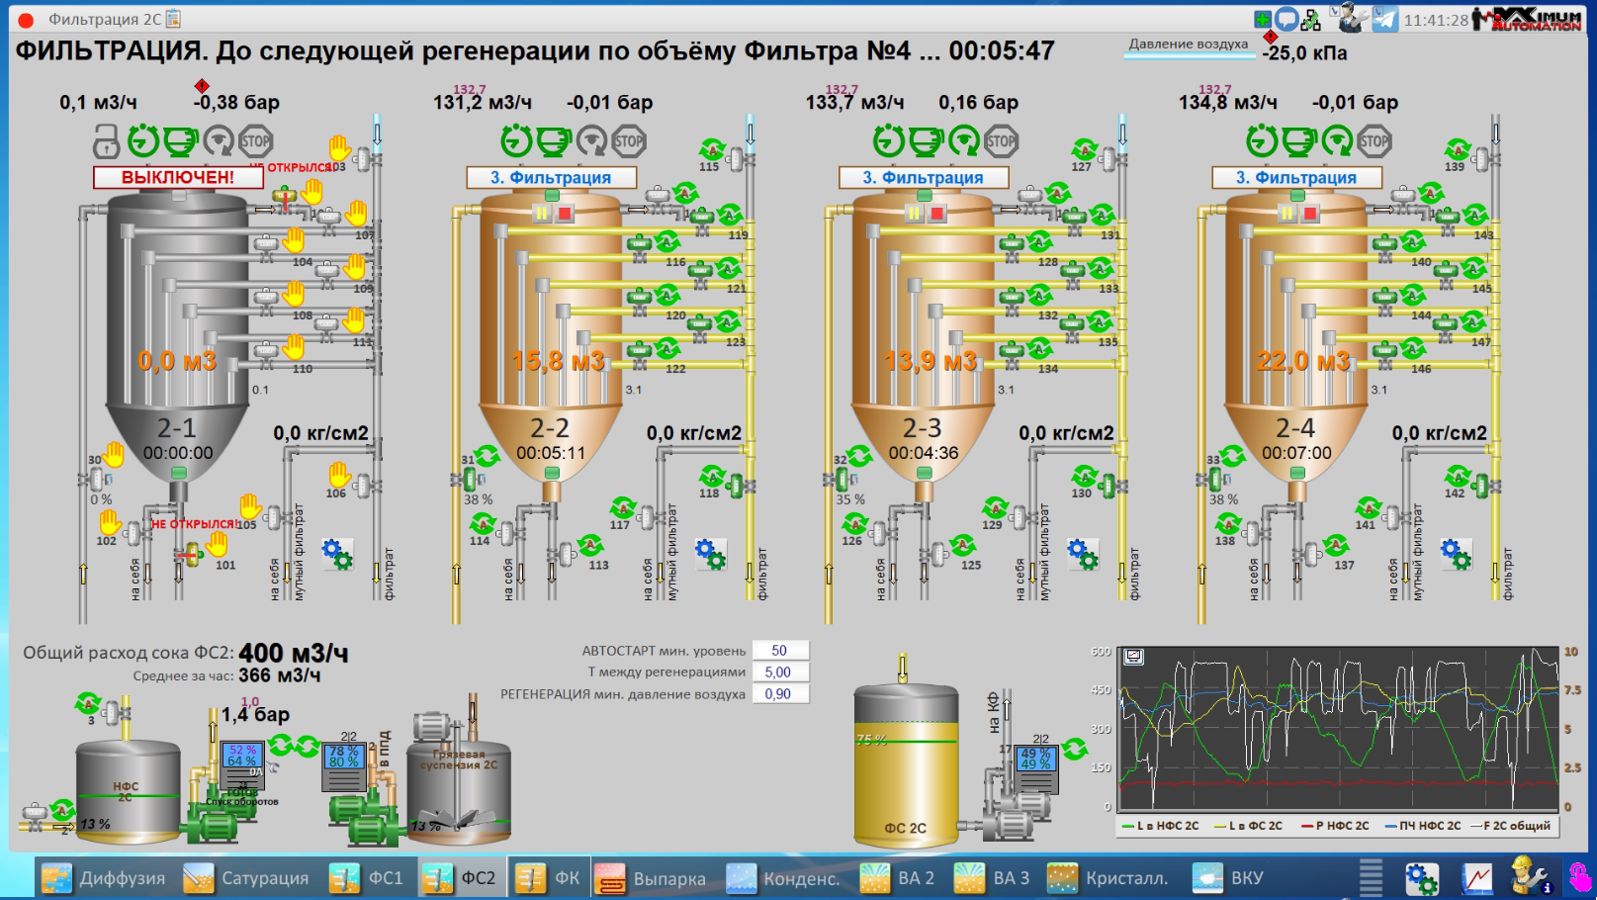This screenshot has height=900, width=1597.
Task: Open gear settings under filter 2-2
Action: click(x=710, y=553)
